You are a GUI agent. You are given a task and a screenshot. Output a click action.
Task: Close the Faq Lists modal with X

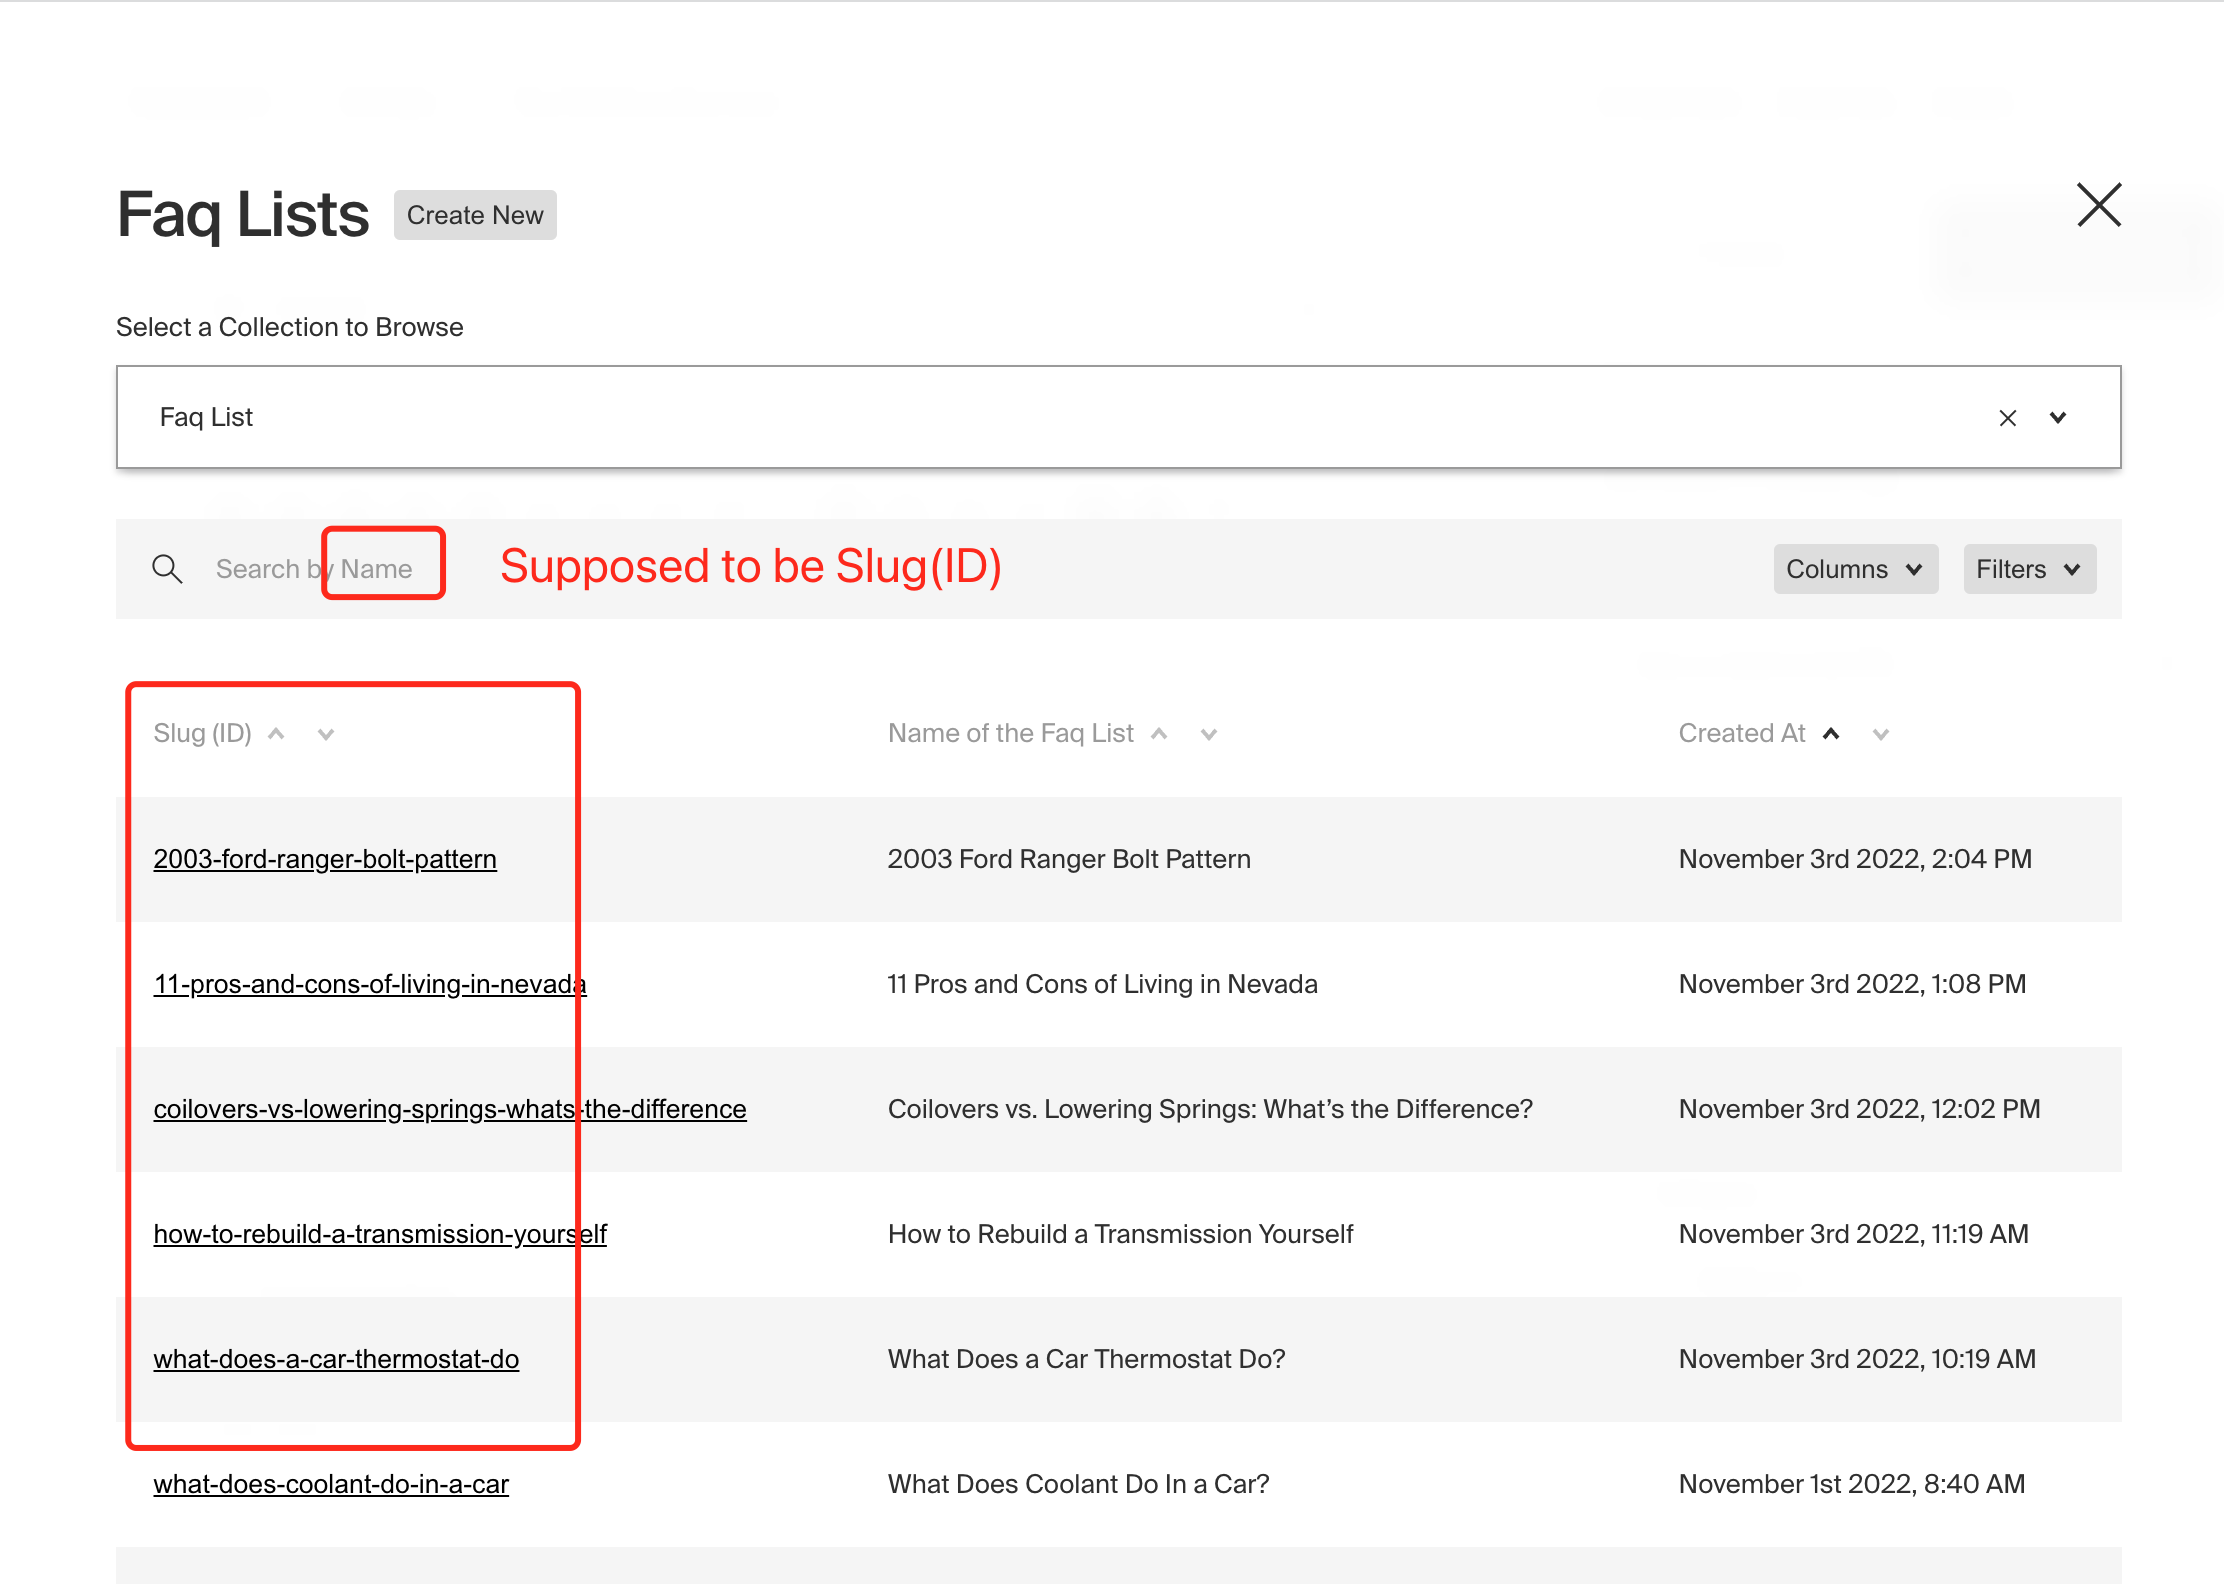tap(2098, 205)
